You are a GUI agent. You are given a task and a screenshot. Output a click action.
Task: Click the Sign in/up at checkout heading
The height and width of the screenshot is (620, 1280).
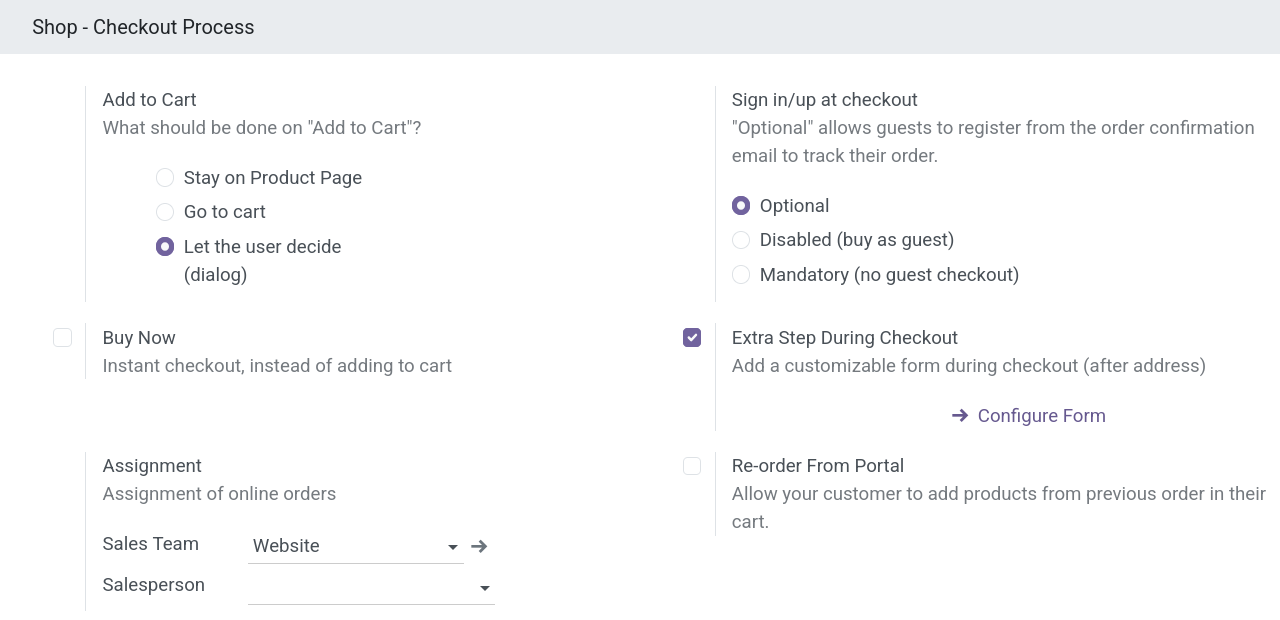click(x=824, y=100)
